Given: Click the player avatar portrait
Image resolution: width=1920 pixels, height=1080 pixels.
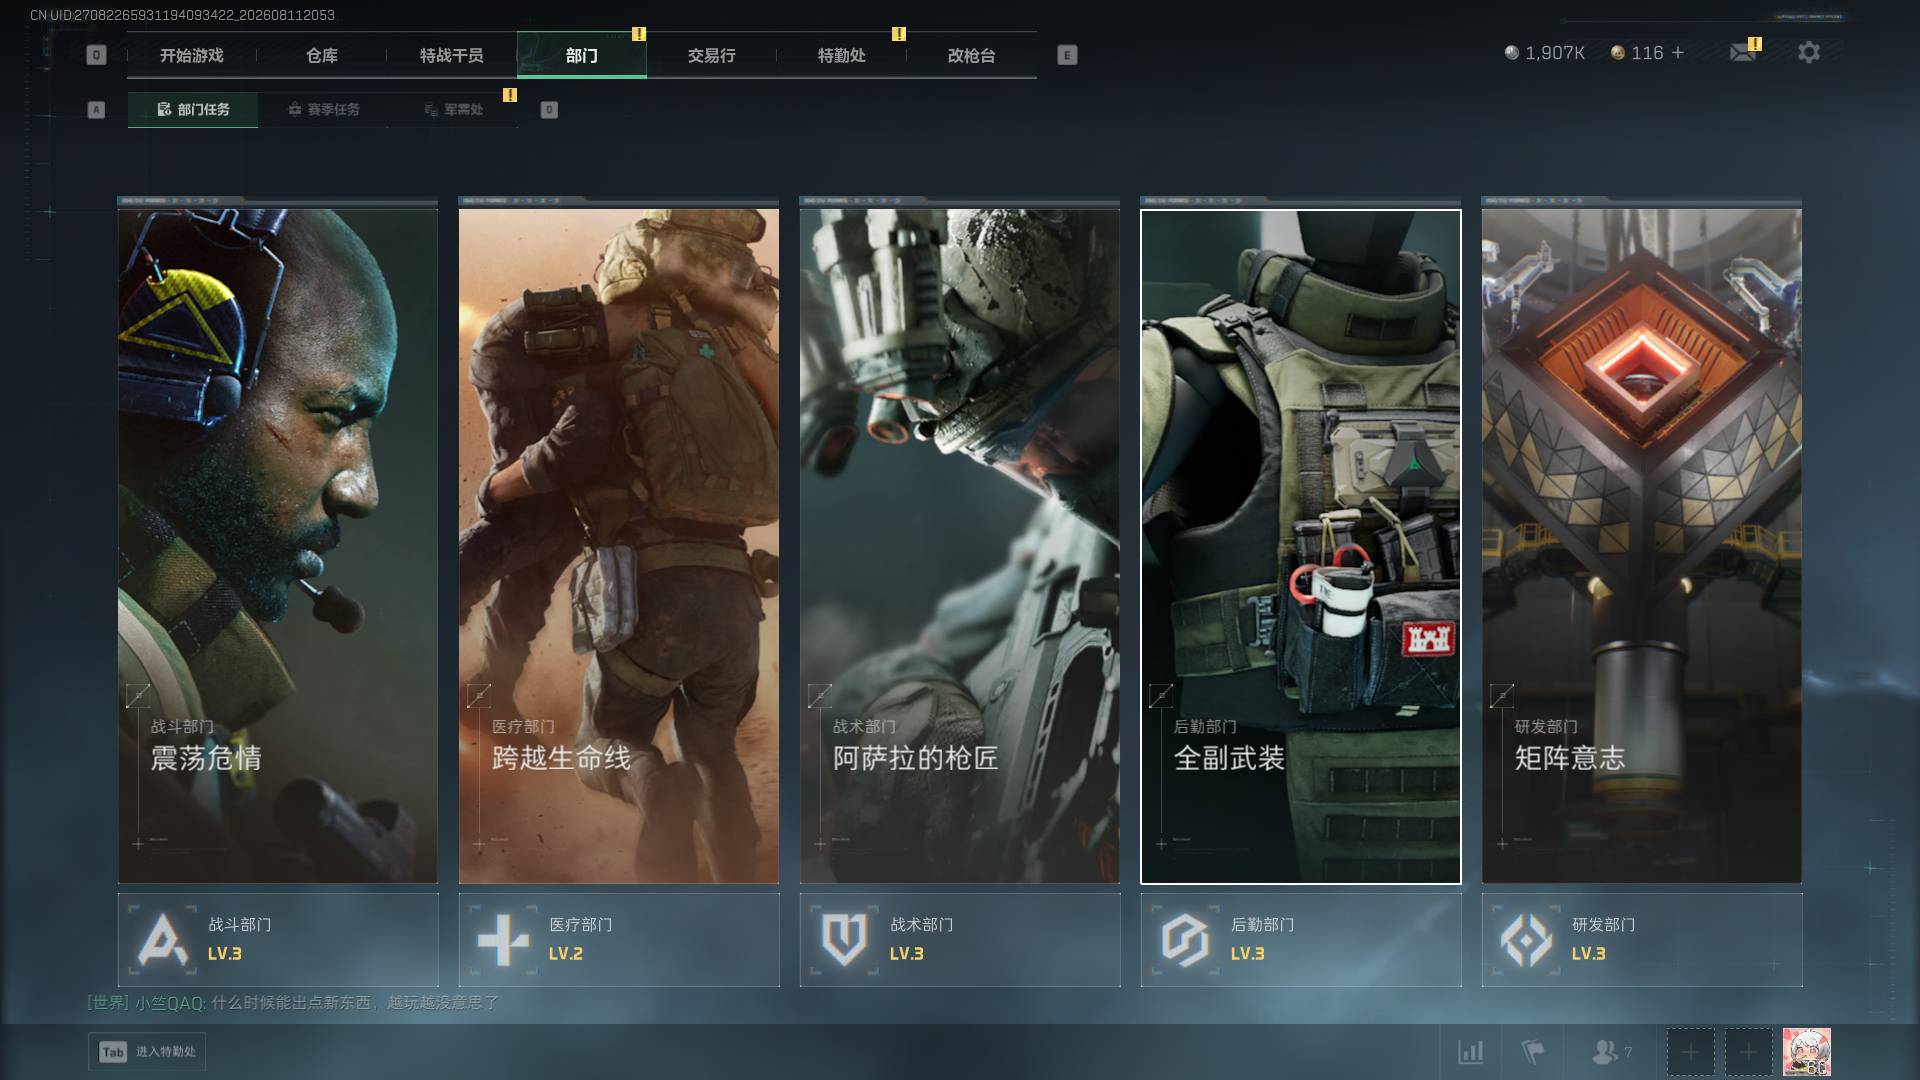Looking at the screenshot, I should tap(1806, 1052).
